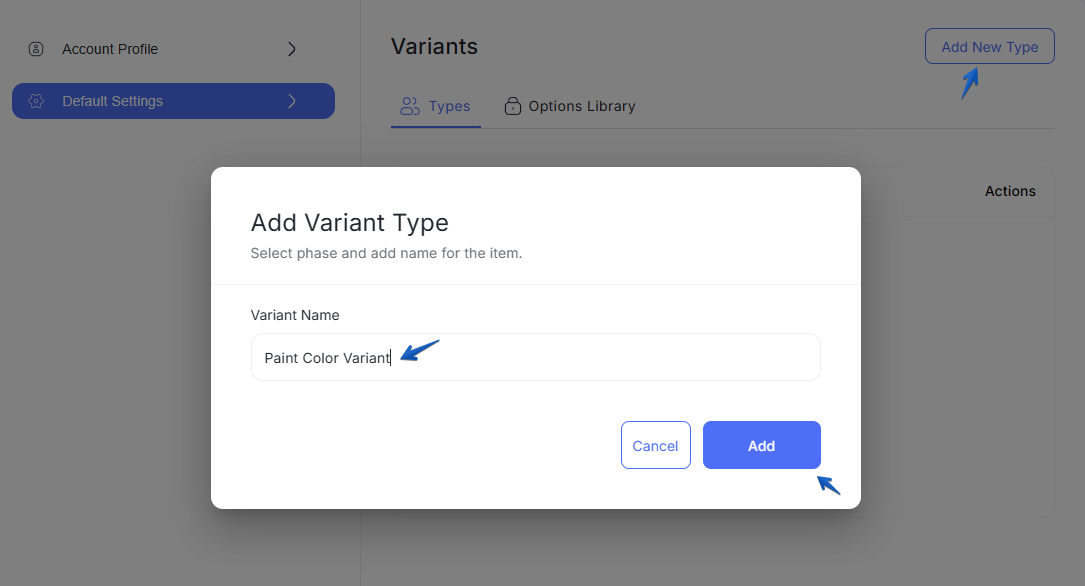Cancel the Add Variant Type dialog

tap(655, 445)
